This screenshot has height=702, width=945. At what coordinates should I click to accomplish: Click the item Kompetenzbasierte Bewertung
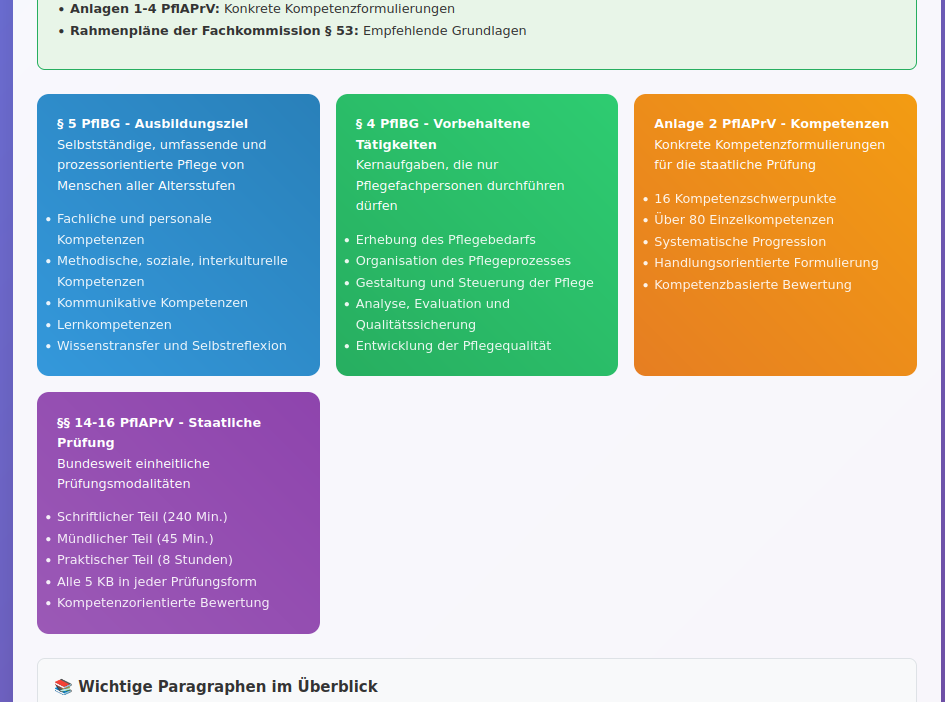pos(752,285)
